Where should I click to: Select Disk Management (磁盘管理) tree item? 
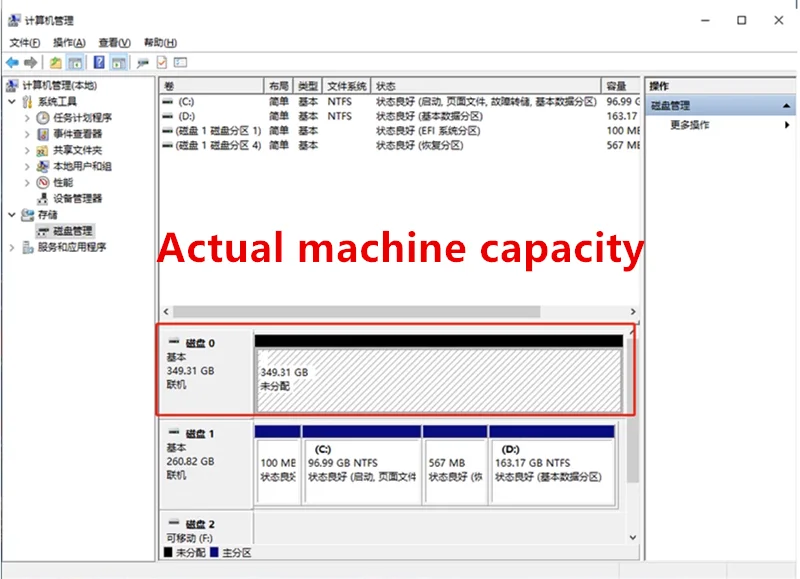tap(72, 231)
